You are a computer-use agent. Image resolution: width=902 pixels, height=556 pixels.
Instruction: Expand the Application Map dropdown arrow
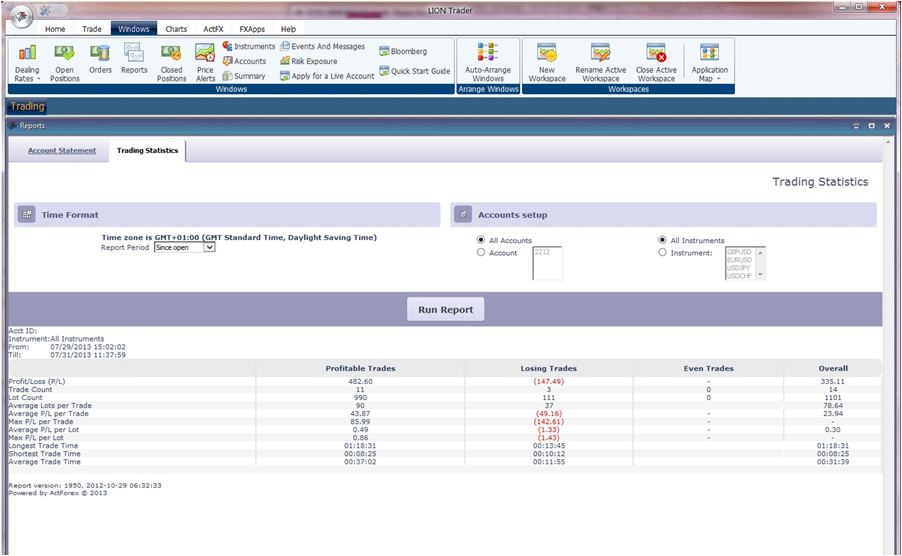[718, 79]
